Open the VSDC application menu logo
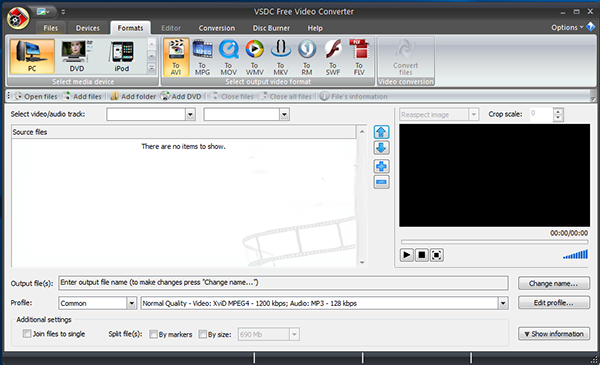Viewport: 600px width, 365px height. (x=18, y=18)
